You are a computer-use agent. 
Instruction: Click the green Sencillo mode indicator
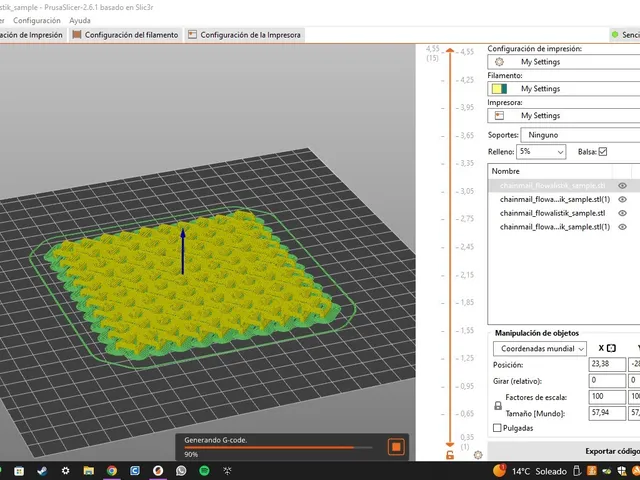(615, 35)
